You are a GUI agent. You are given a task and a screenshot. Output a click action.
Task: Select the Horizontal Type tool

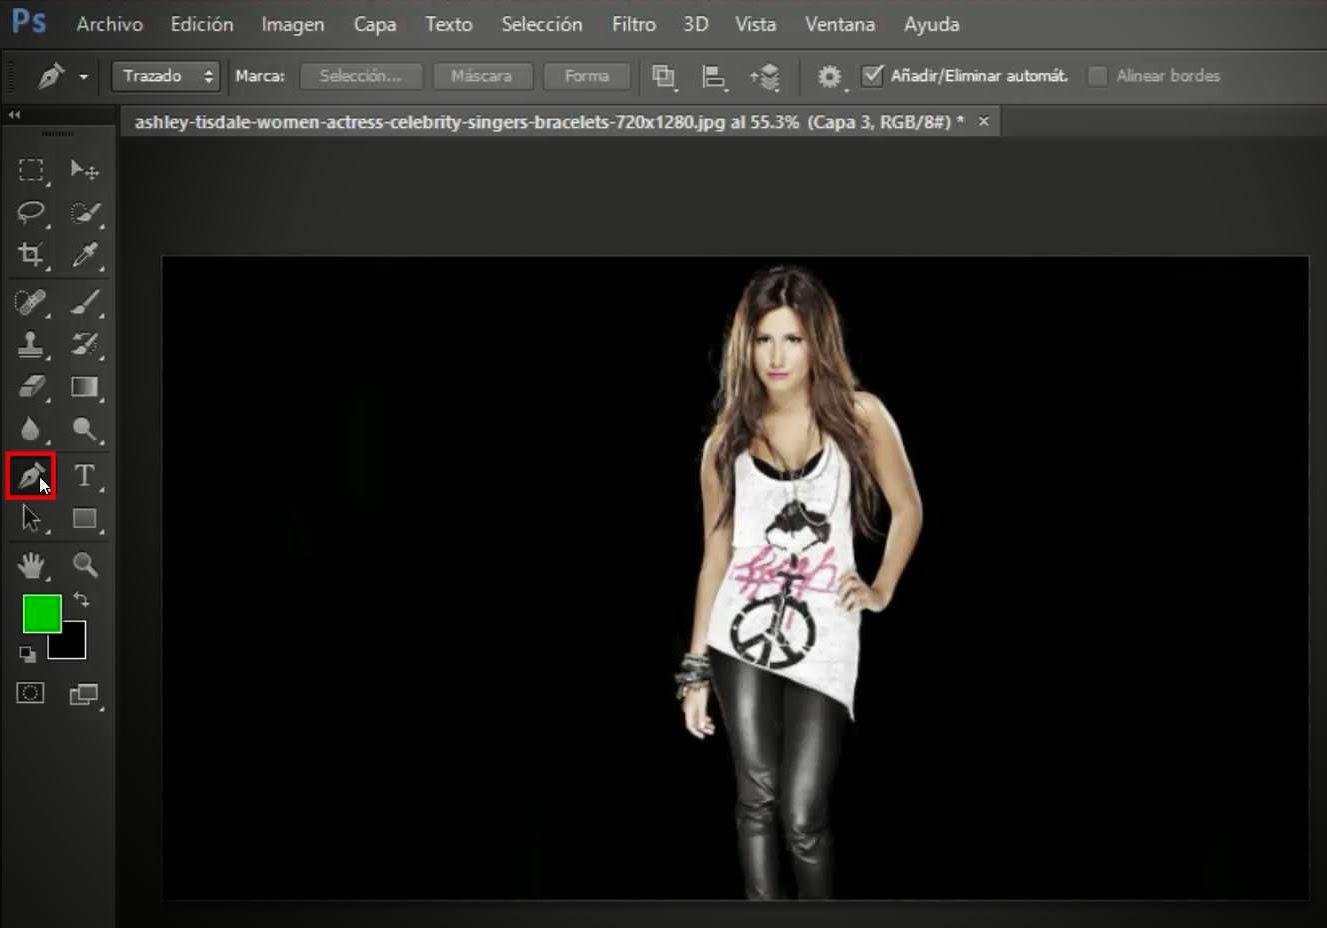coord(85,475)
